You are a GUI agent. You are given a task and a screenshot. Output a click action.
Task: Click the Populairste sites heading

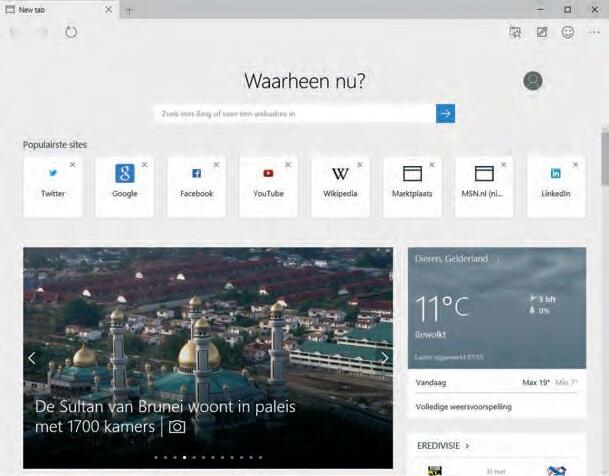[55, 144]
